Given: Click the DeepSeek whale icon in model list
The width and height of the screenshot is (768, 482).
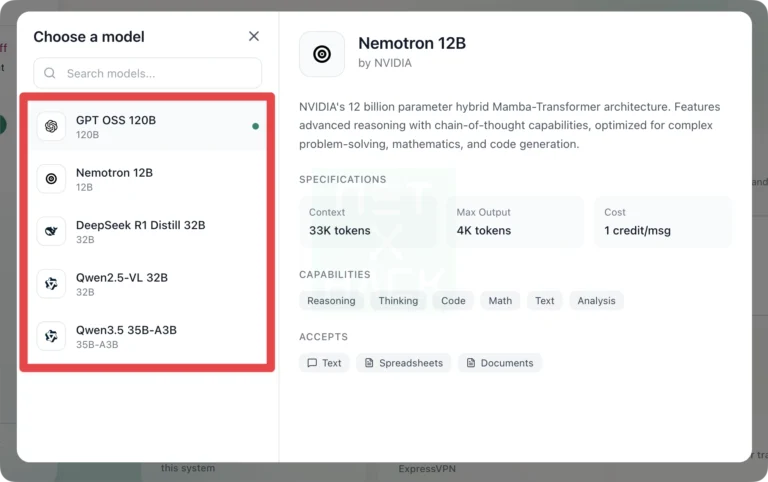Looking at the screenshot, I should coord(51,231).
